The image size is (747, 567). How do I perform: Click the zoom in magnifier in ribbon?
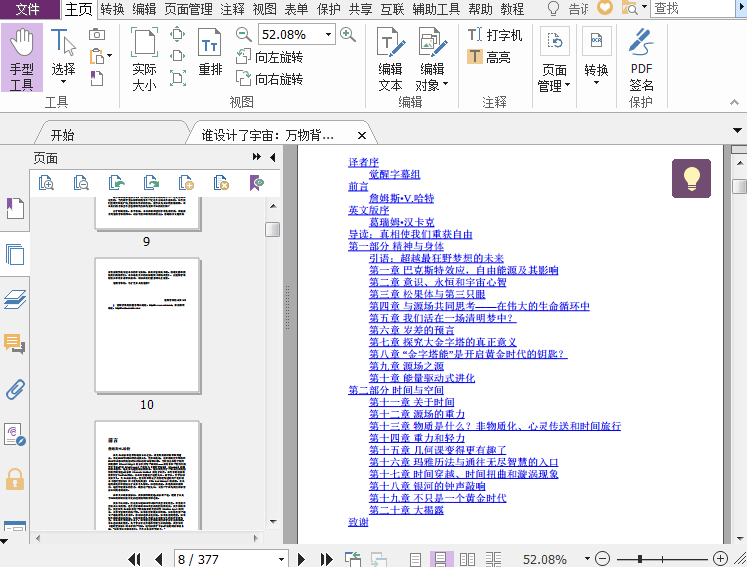click(348, 34)
